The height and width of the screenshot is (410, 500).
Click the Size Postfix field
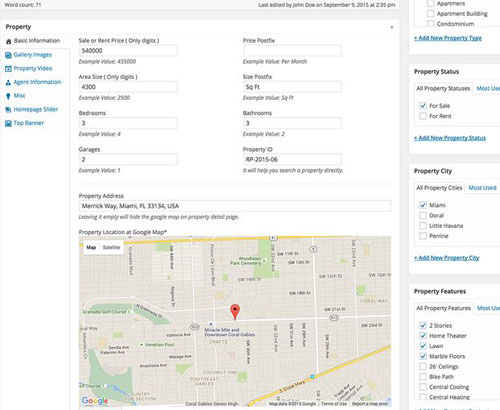click(292, 87)
